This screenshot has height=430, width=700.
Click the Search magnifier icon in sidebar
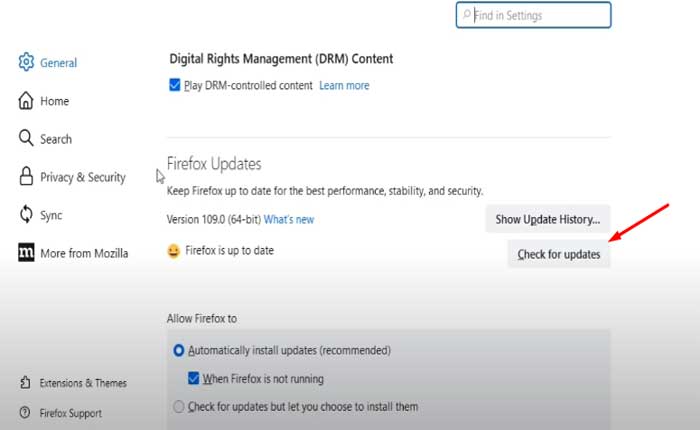point(26,139)
